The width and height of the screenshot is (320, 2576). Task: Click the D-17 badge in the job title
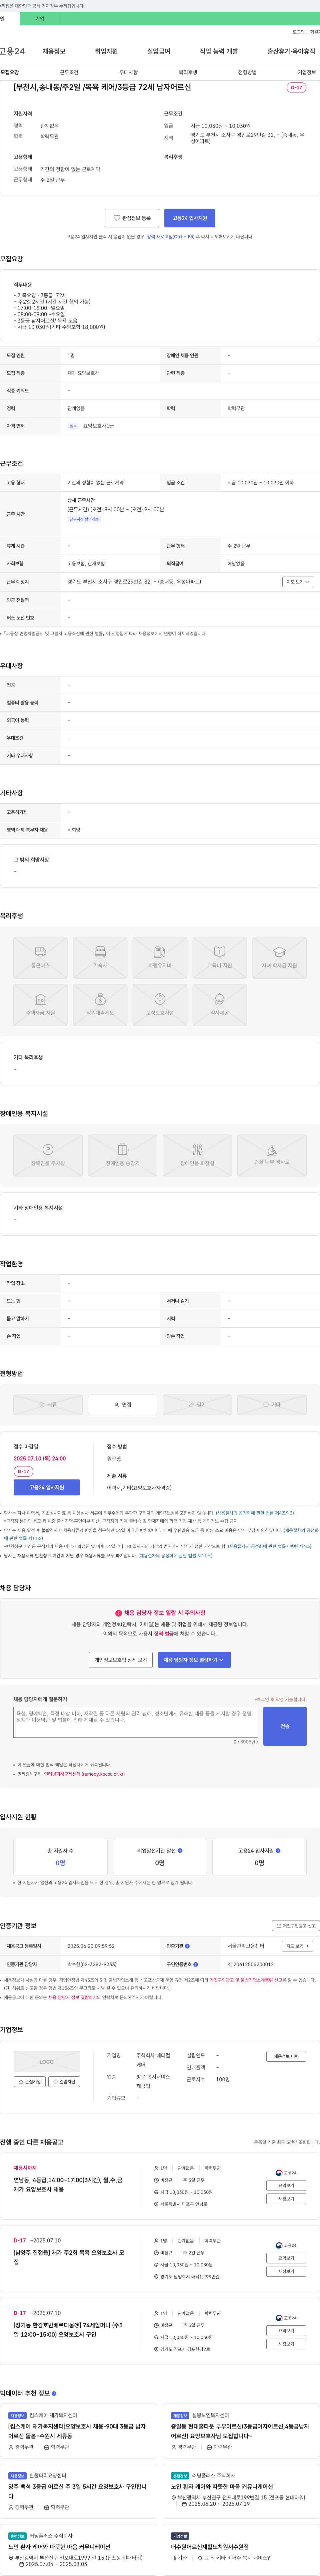coord(296,88)
